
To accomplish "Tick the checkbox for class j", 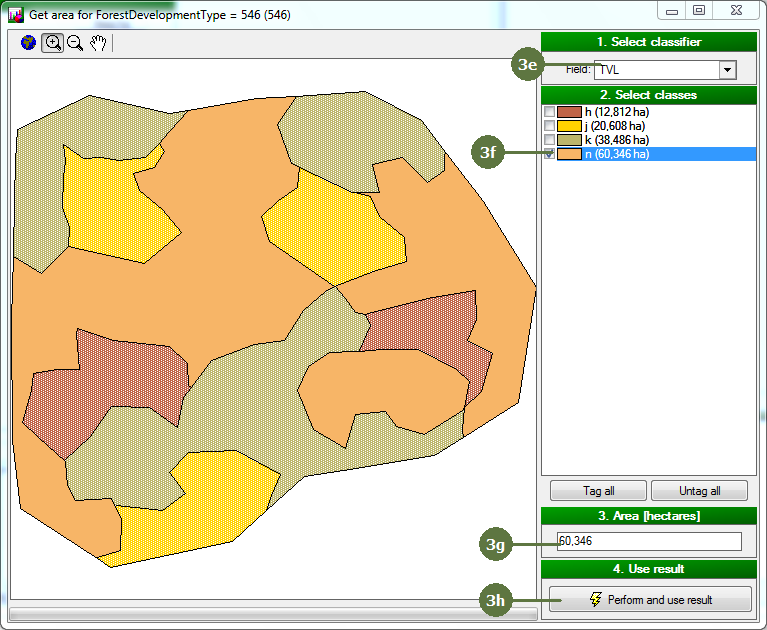I will (x=549, y=126).
